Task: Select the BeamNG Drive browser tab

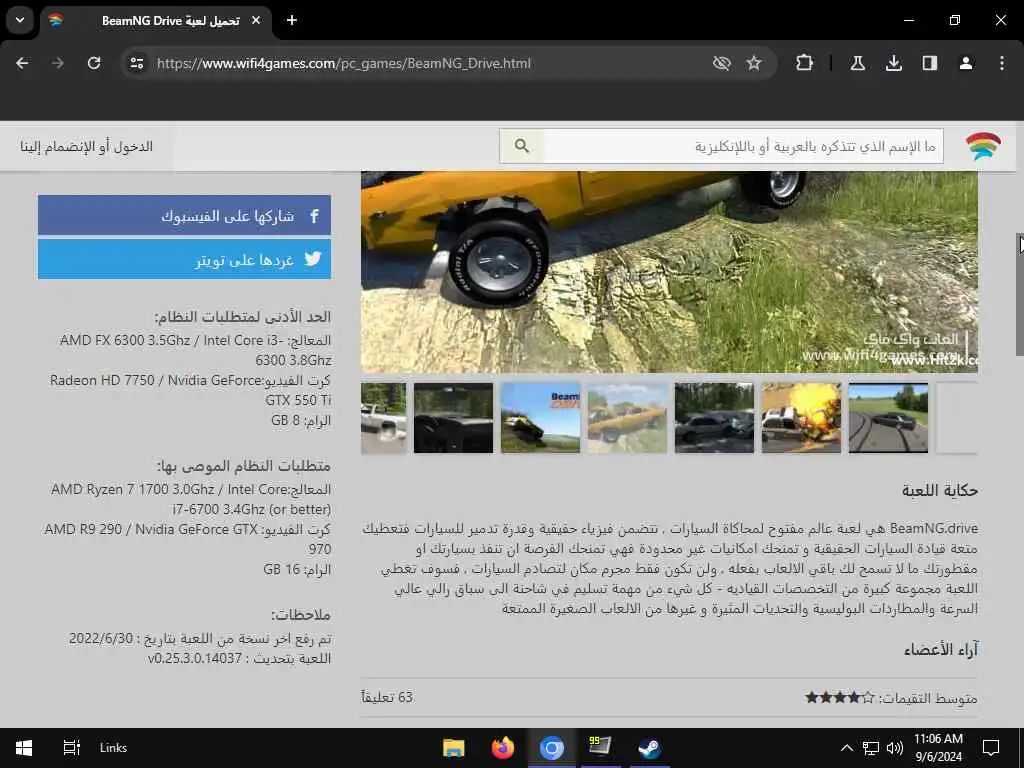Action: (x=157, y=21)
